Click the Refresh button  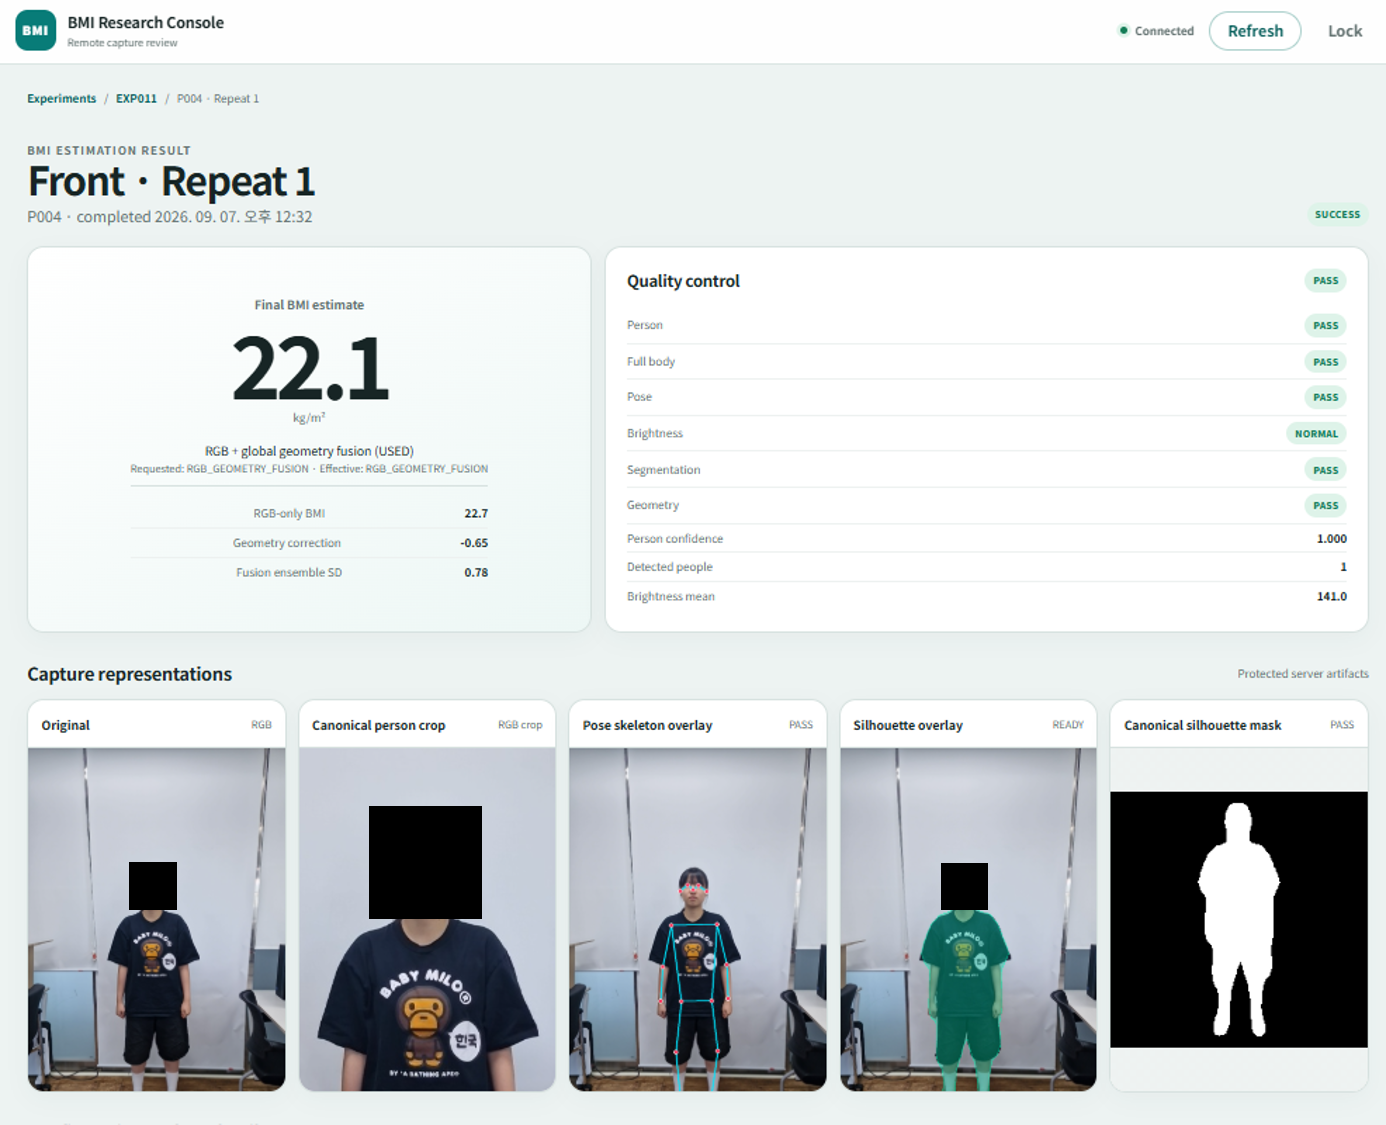pos(1255,31)
